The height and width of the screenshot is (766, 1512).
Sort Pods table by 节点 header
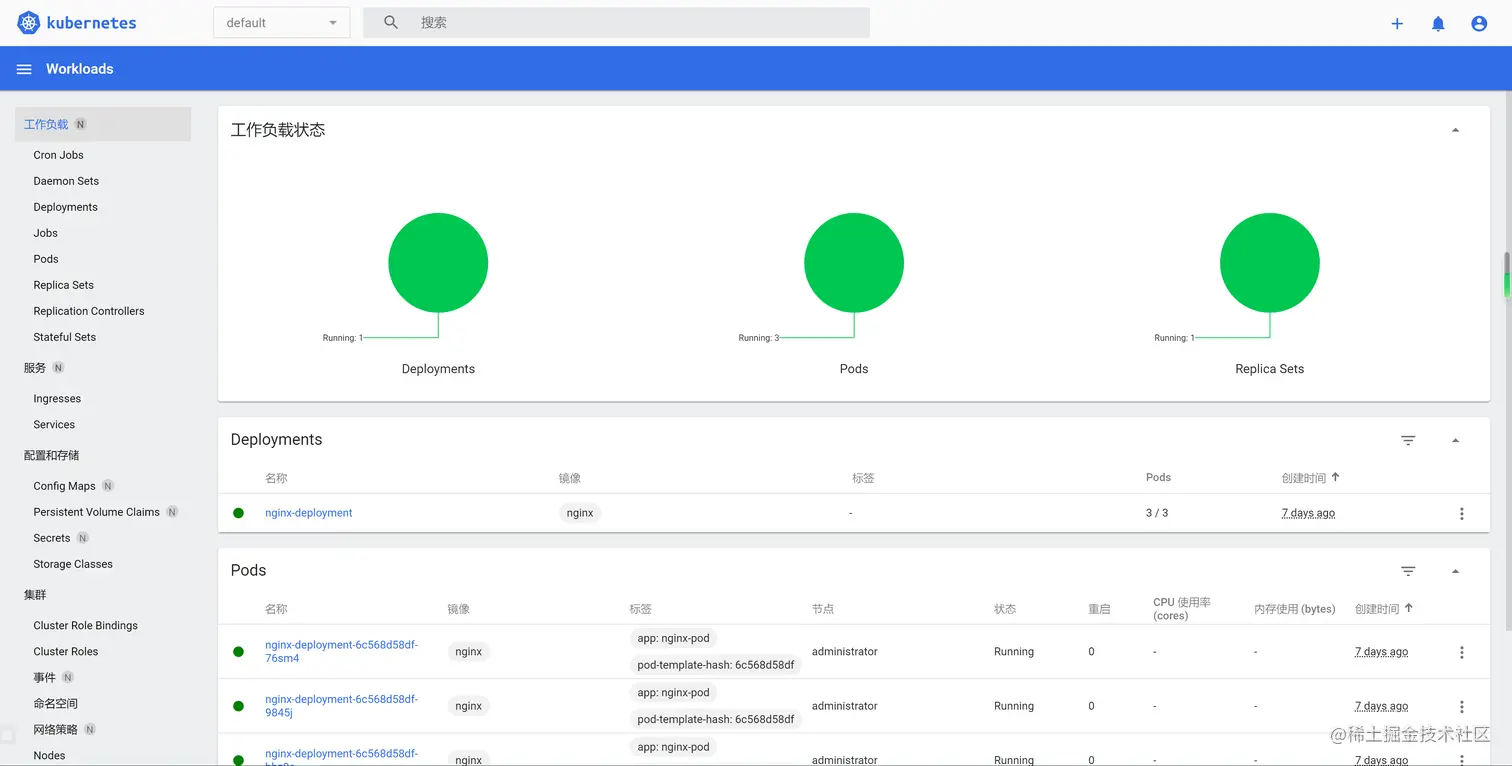(823, 609)
